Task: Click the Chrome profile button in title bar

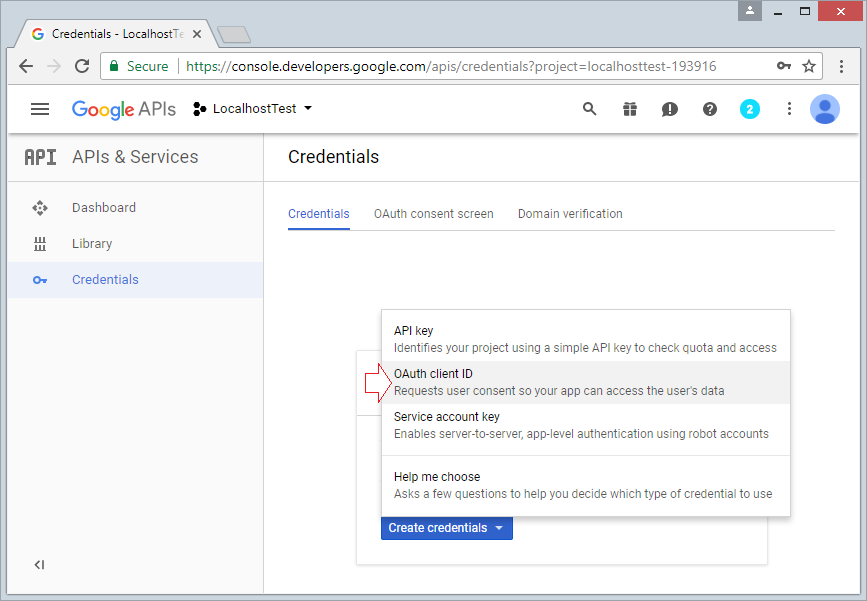Action: coord(750,11)
